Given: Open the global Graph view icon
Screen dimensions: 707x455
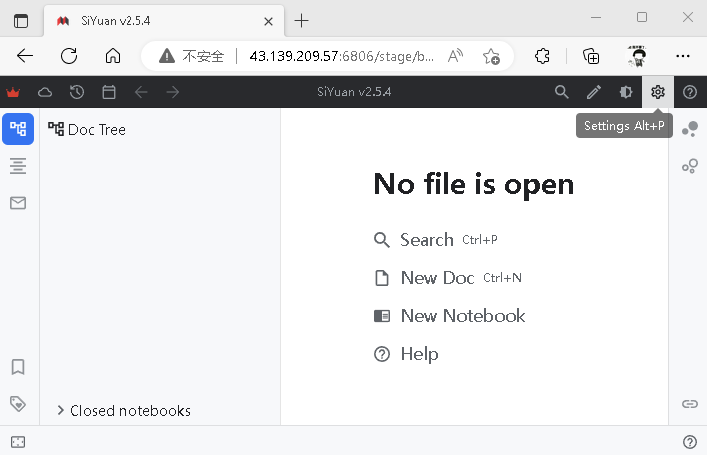Looking at the screenshot, I should [690, 129].
